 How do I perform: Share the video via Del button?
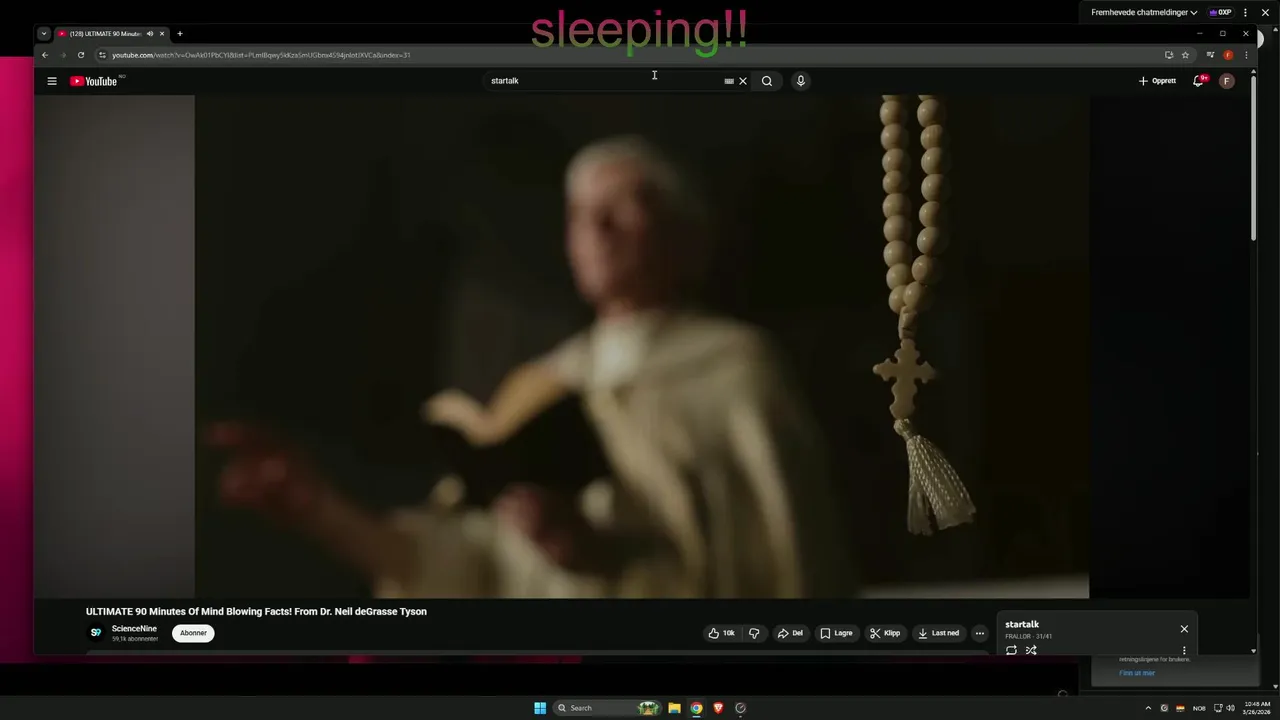coord(790,633)
